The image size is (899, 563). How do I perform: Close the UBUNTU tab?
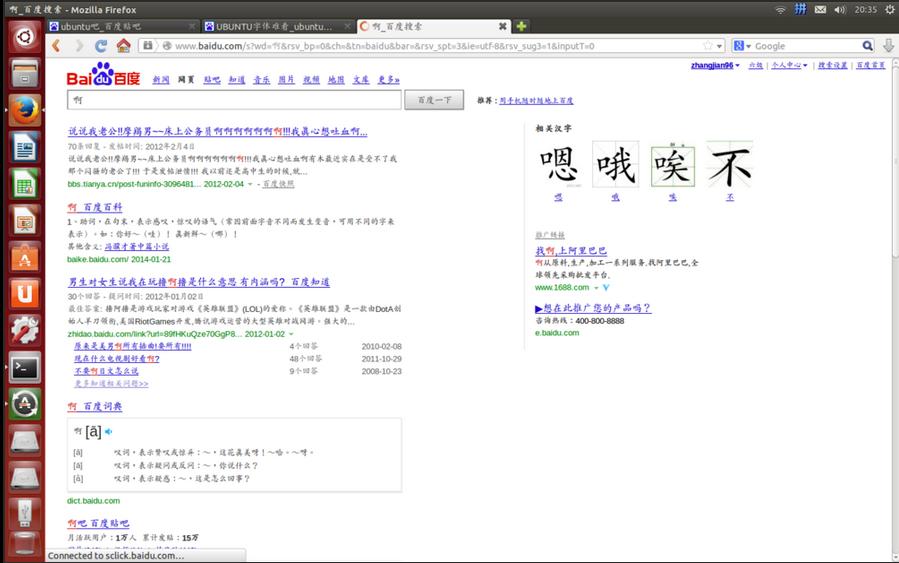347,26
